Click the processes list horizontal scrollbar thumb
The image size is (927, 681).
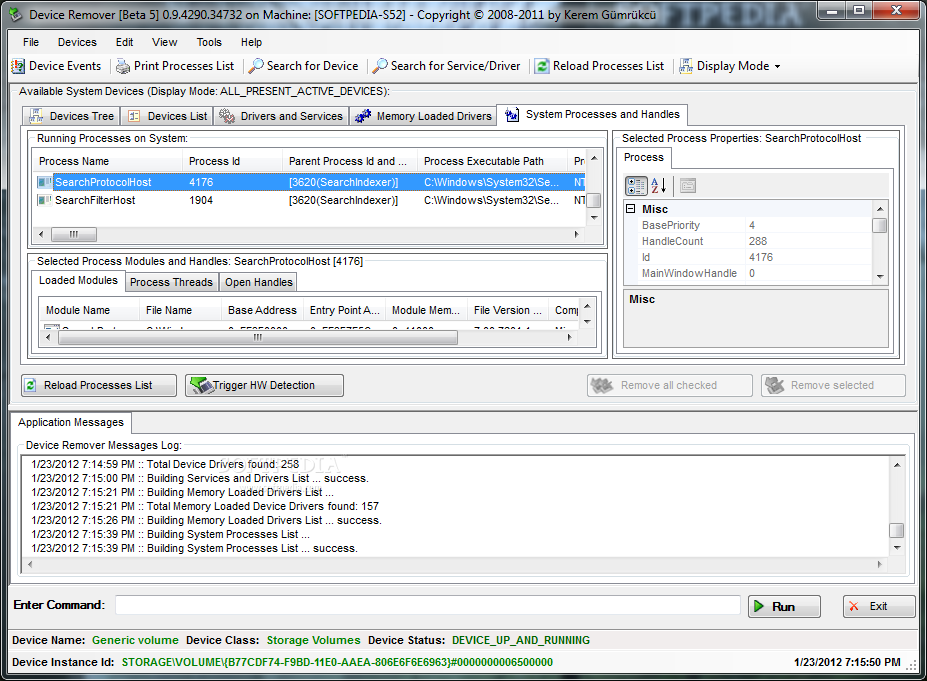click(74, 234)
